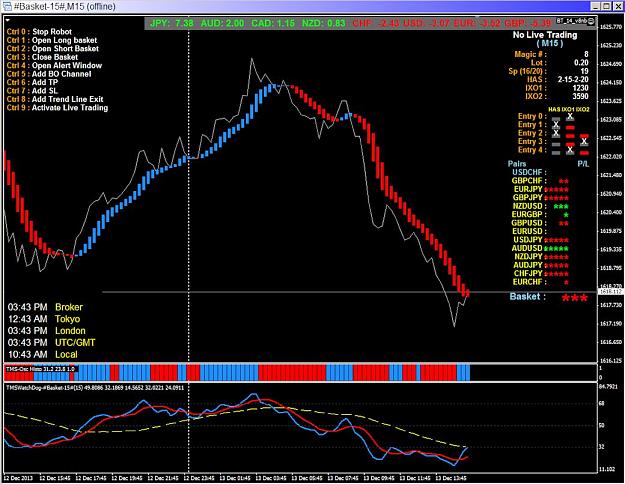Minimize the Basket-15 chart window
This screenshot has width=625, height=484.
[x=596, y=6]
